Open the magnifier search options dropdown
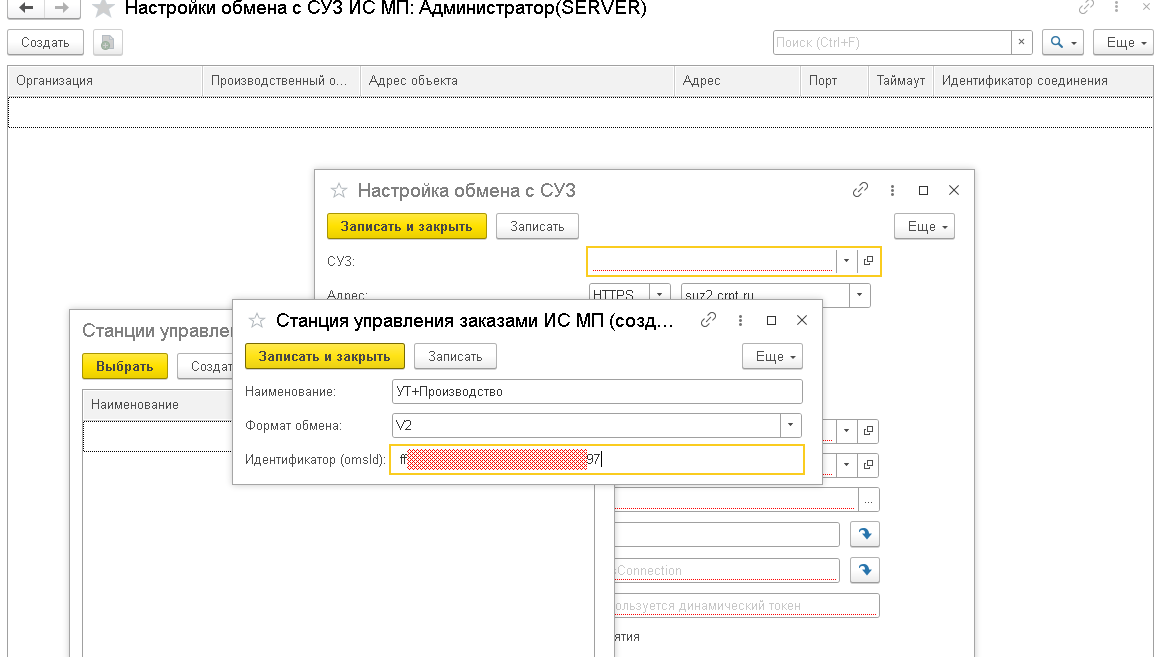Viewport: 1167px width, 657px height. click(1063, 43)
